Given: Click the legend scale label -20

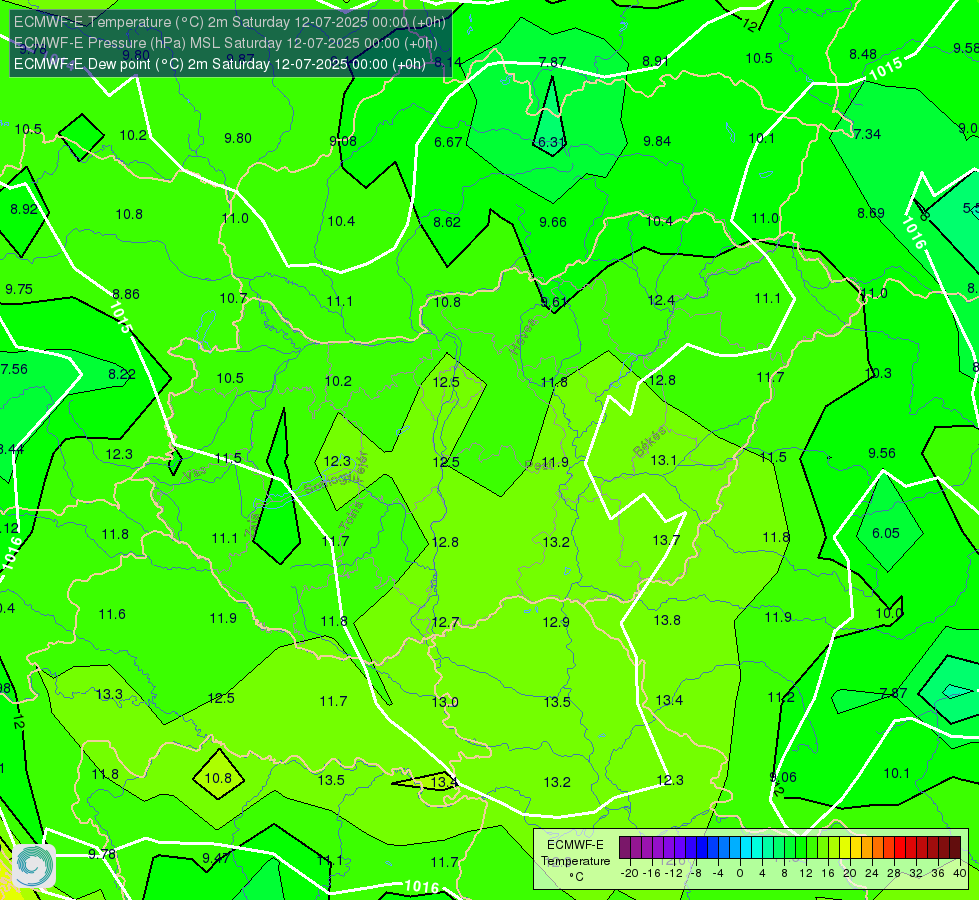Looking at the screenshot, I should click(630, 873).
